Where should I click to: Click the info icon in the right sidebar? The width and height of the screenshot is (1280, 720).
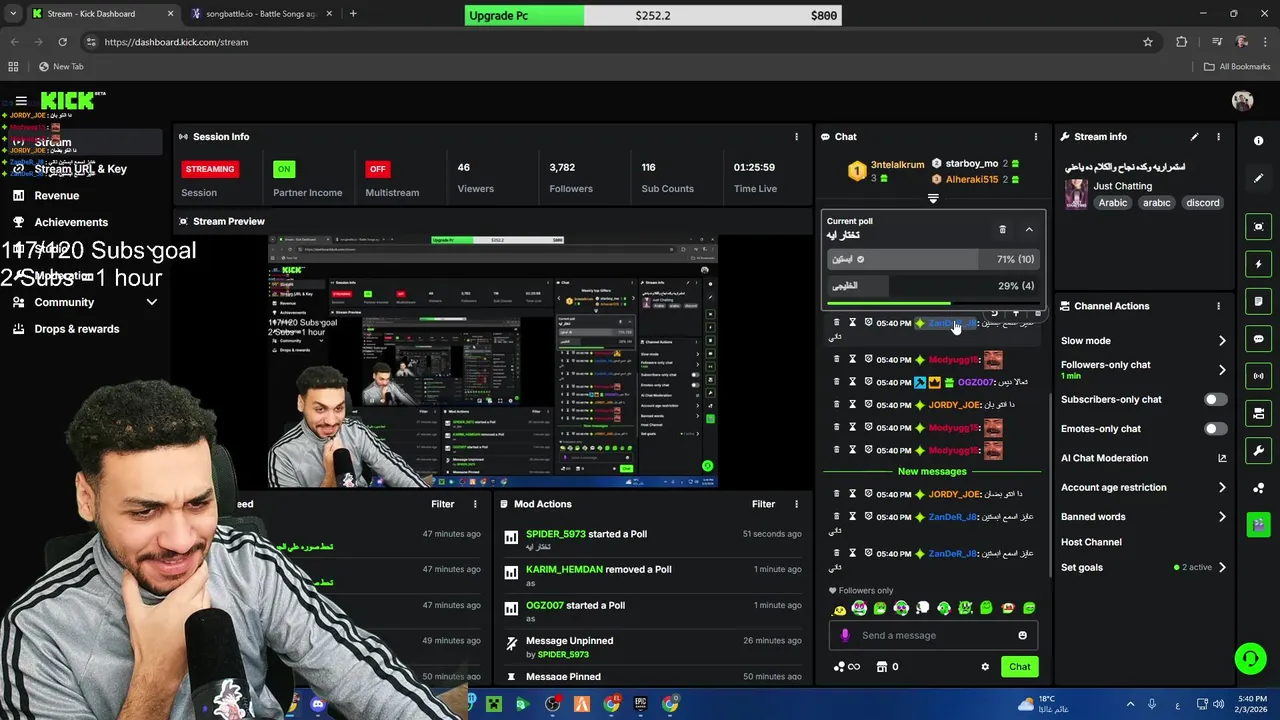(1258, 141)
